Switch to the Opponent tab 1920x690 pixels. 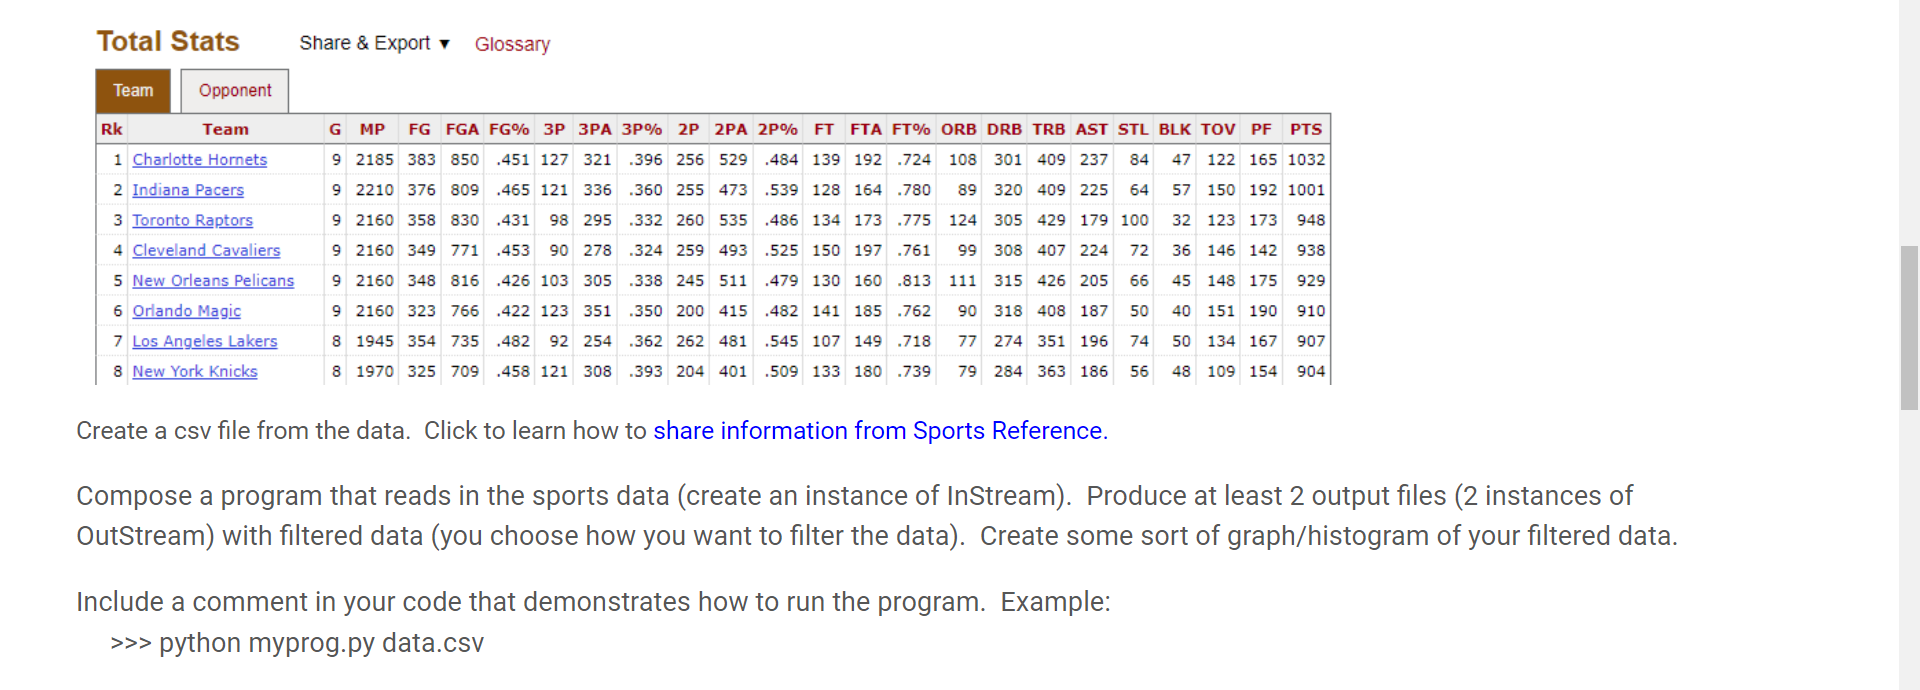(234, 90)
